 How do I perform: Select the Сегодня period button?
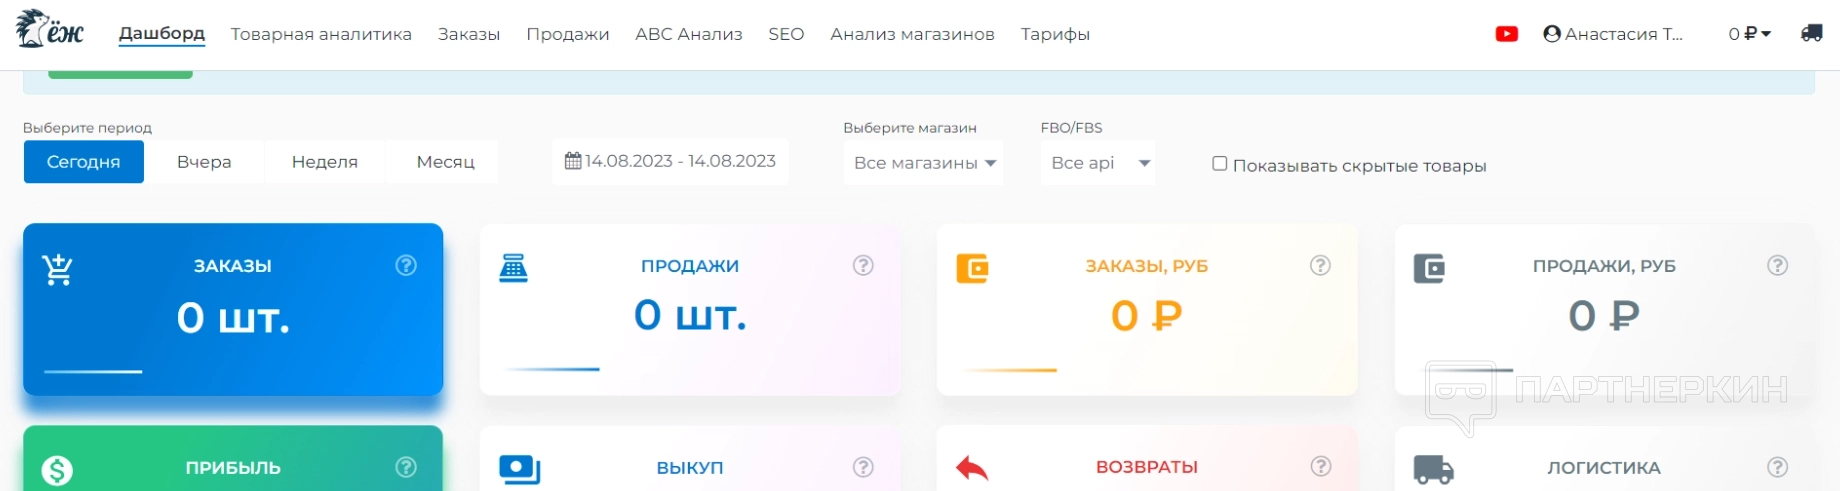[x=83, y=162]
